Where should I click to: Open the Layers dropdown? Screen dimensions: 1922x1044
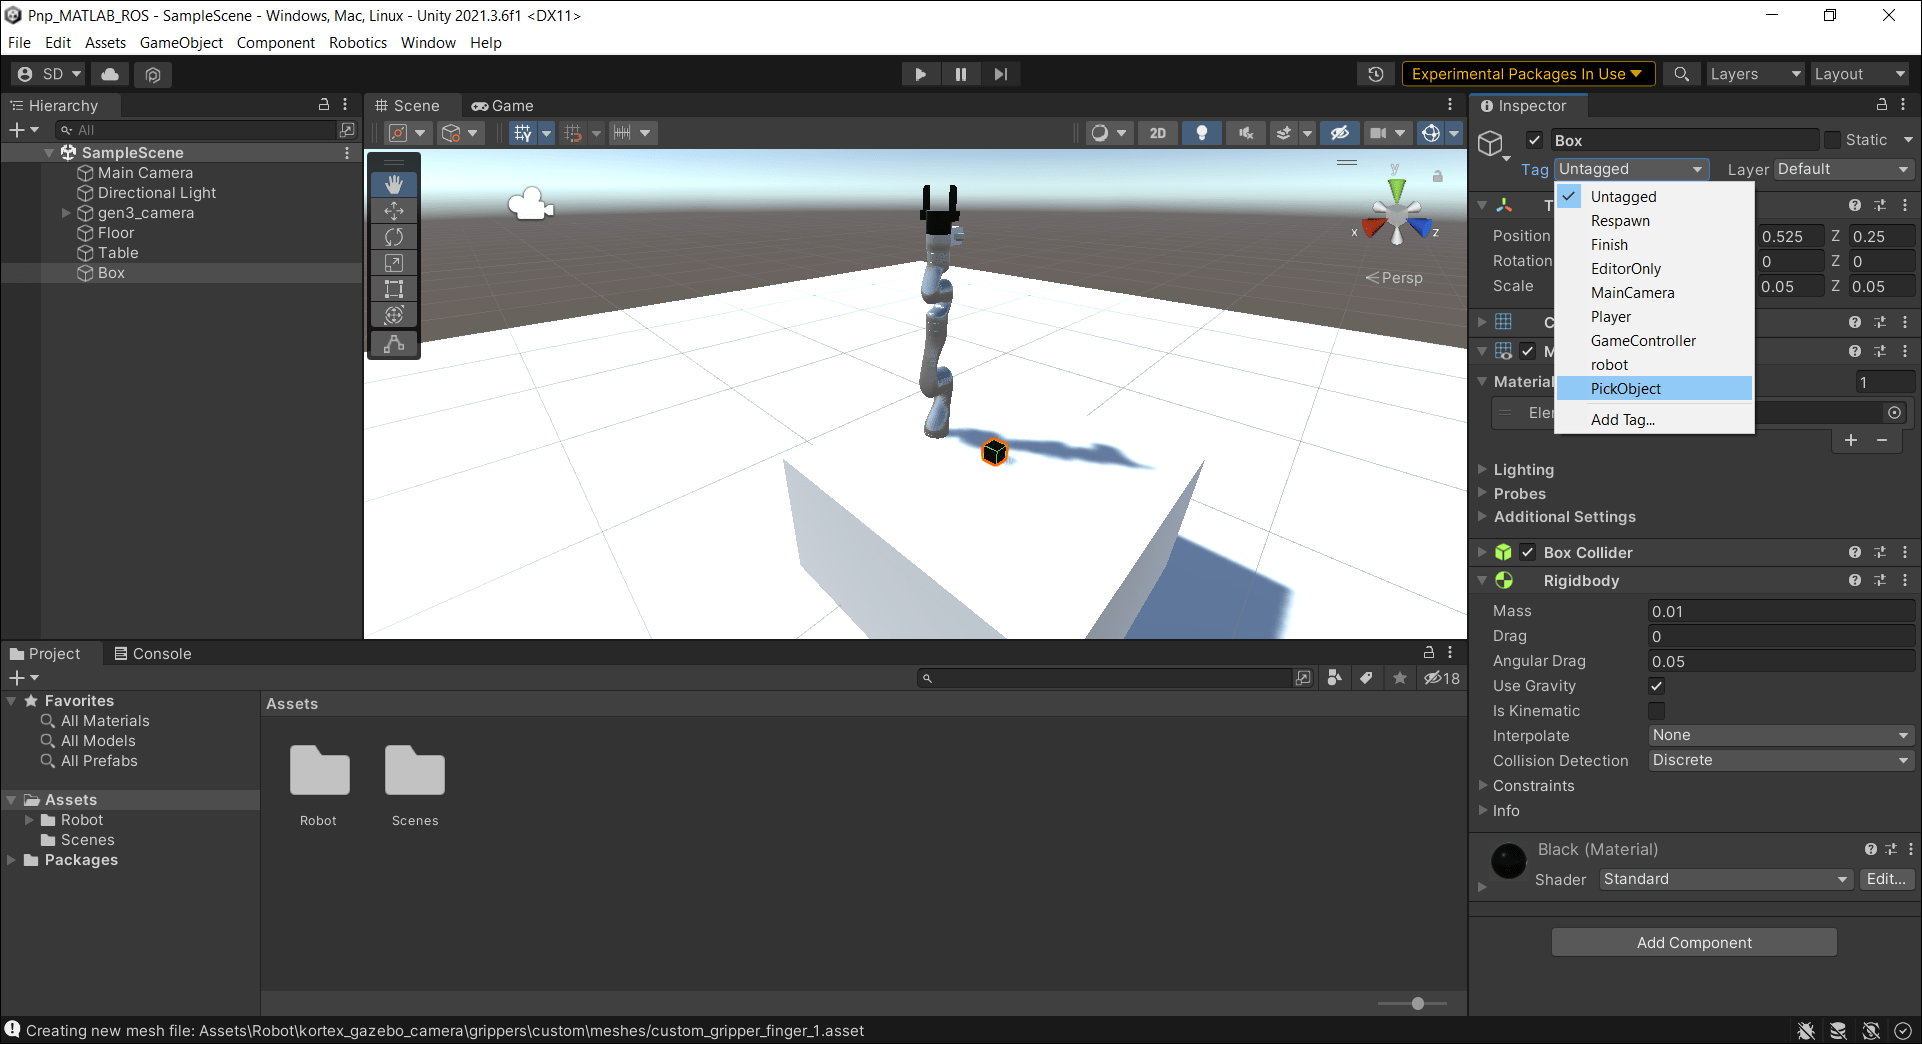1754,74
